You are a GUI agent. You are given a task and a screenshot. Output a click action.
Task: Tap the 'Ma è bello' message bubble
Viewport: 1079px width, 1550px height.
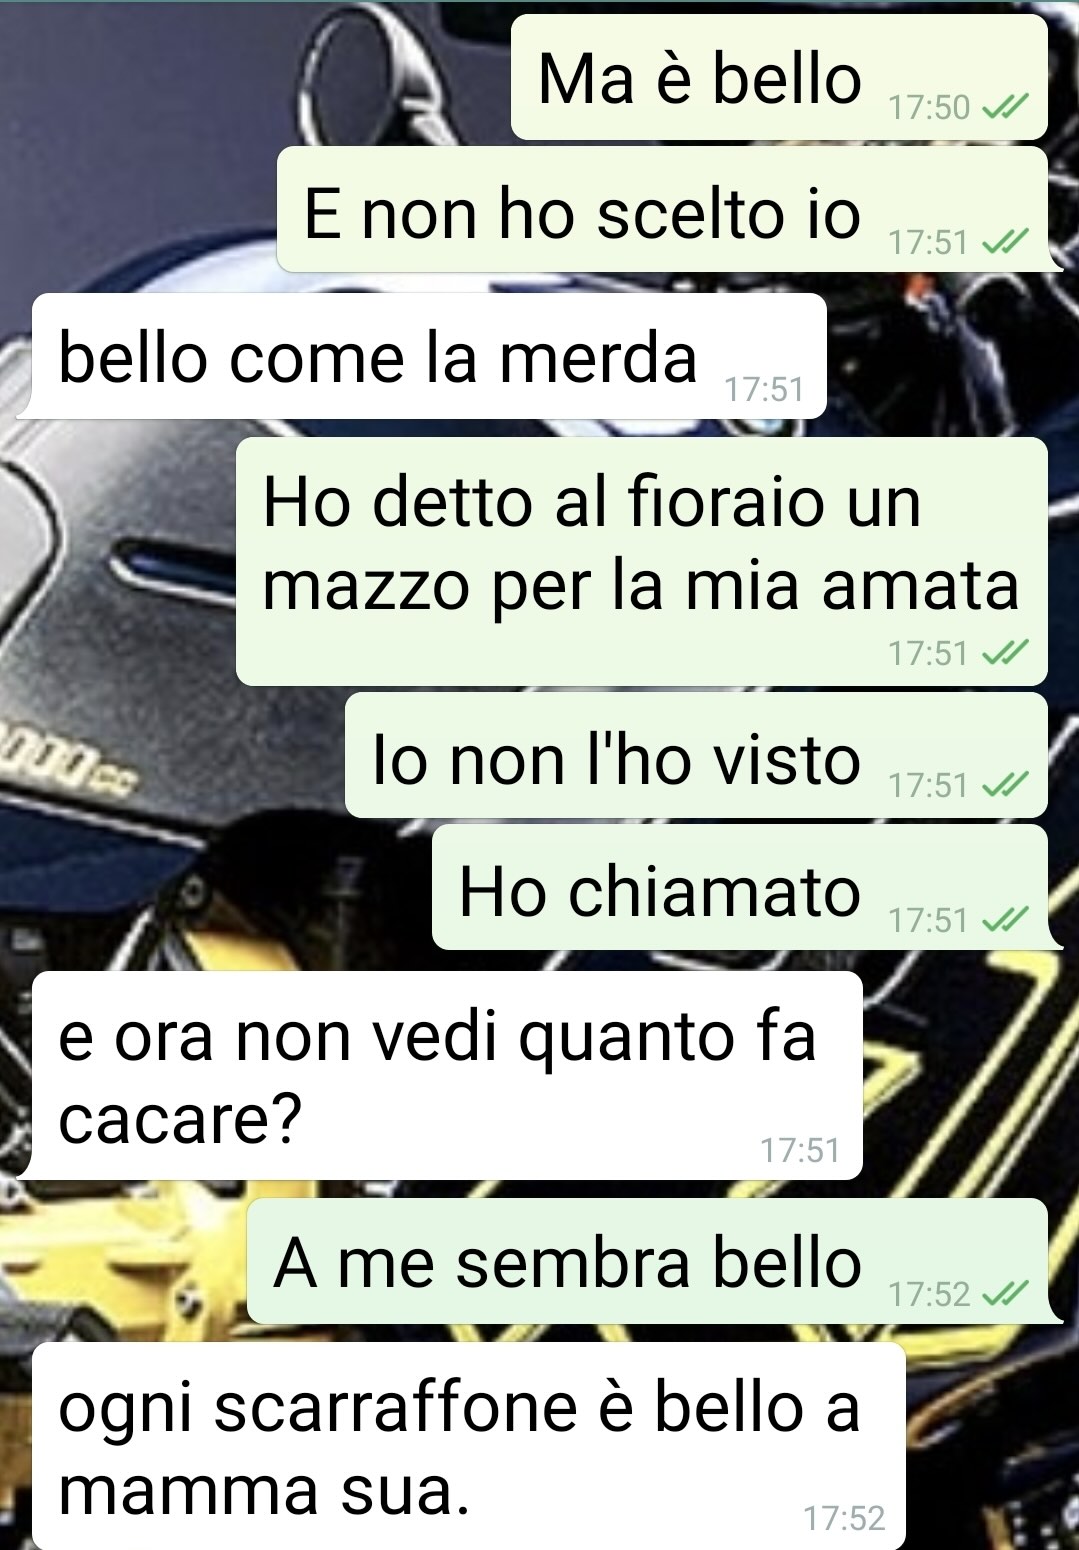coord(779,78)
